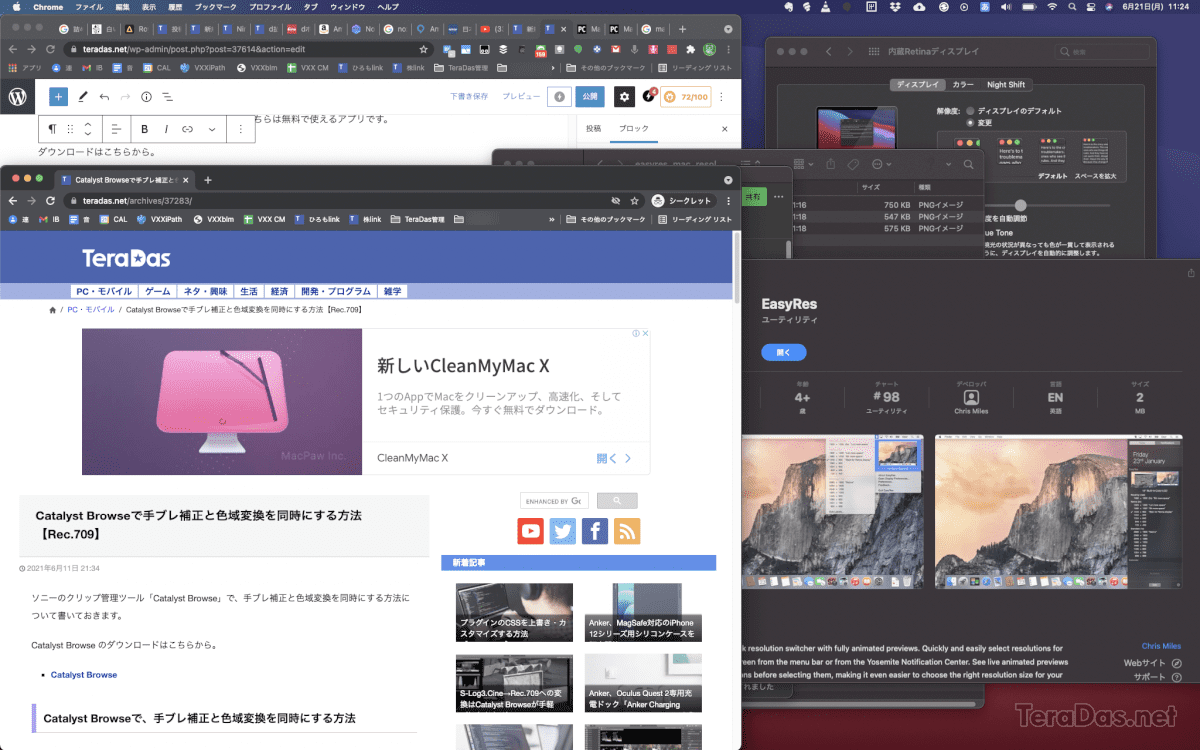Select the 変更 scaled resolution radio button
This screenshot has height=750, width=1200.
pos(970,122)
